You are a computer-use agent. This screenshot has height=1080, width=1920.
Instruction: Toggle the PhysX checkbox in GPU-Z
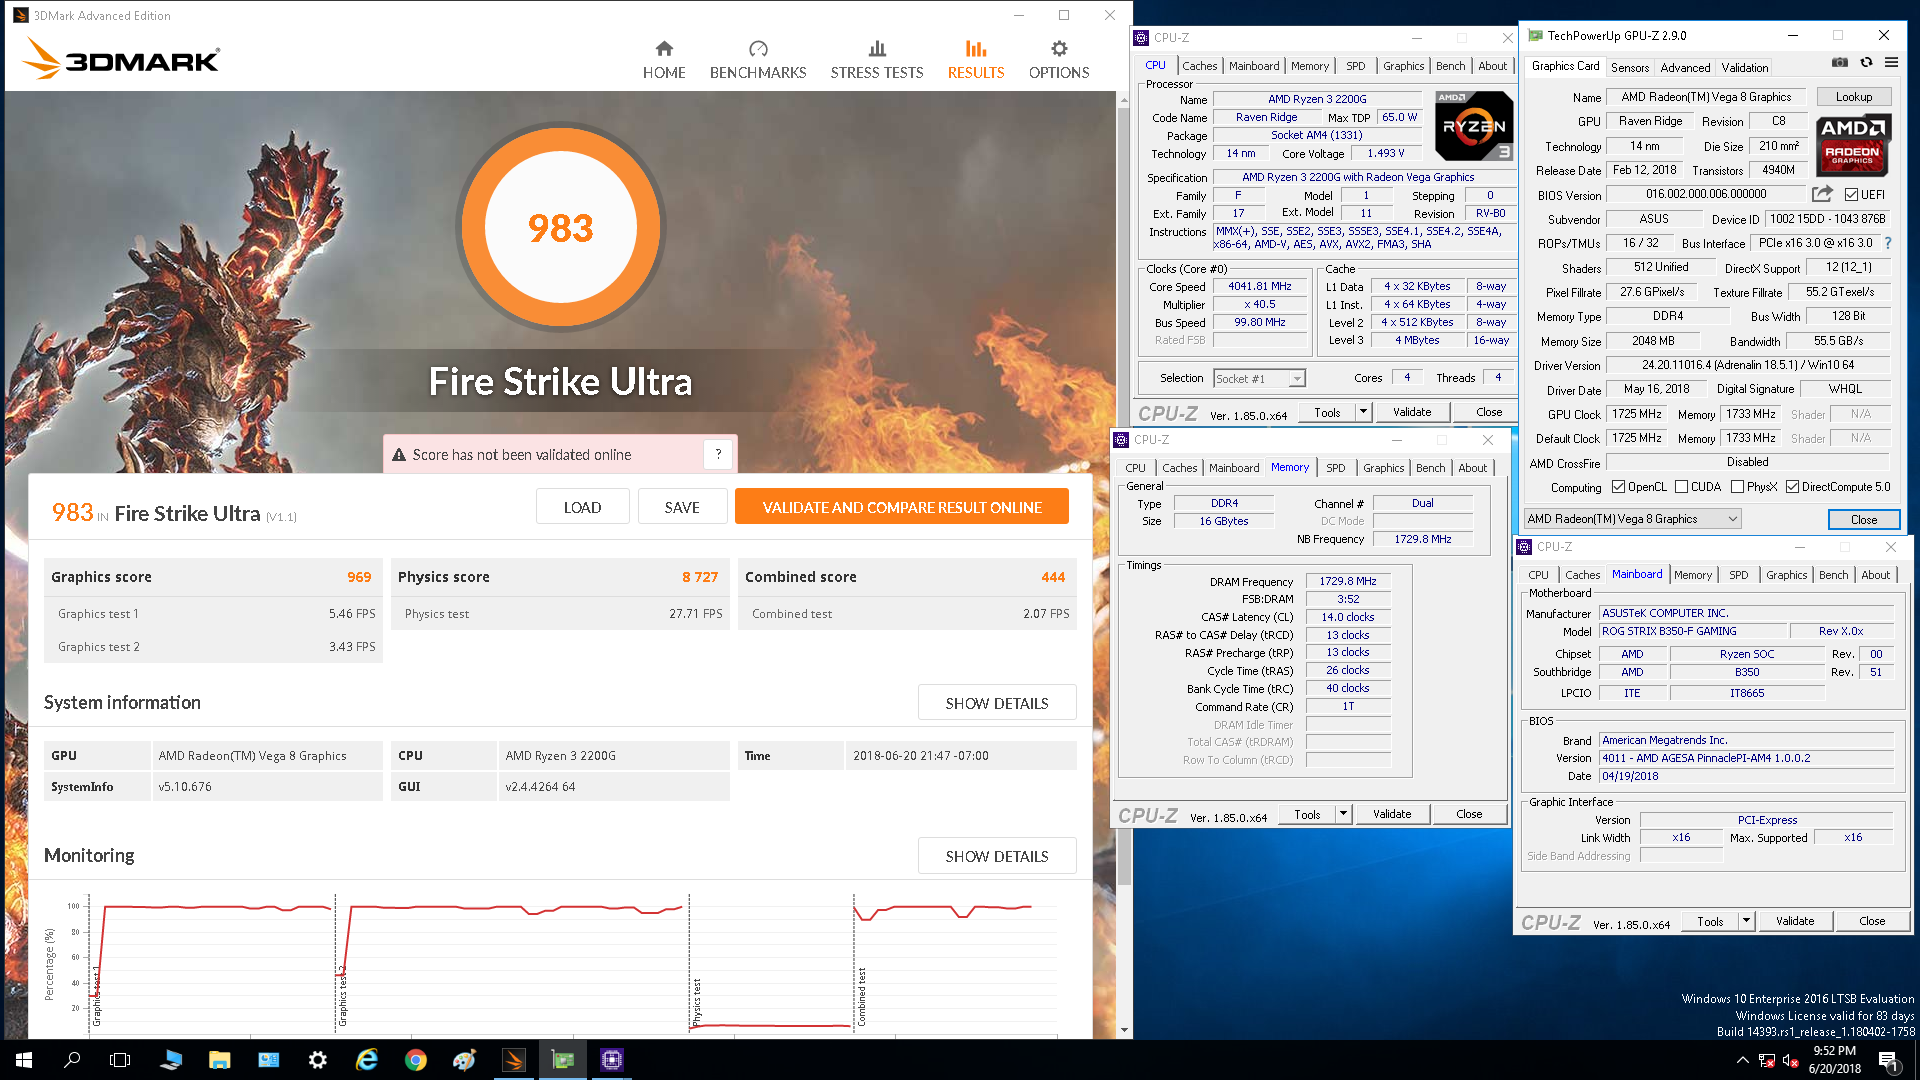[x=1738, y=487]
